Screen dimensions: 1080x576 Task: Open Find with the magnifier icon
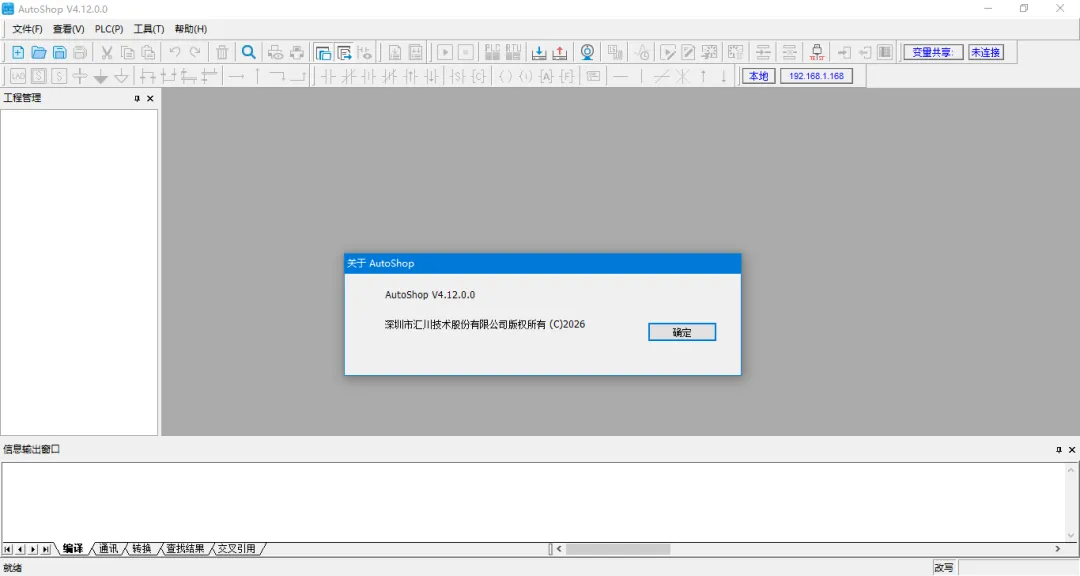point(249,52)
